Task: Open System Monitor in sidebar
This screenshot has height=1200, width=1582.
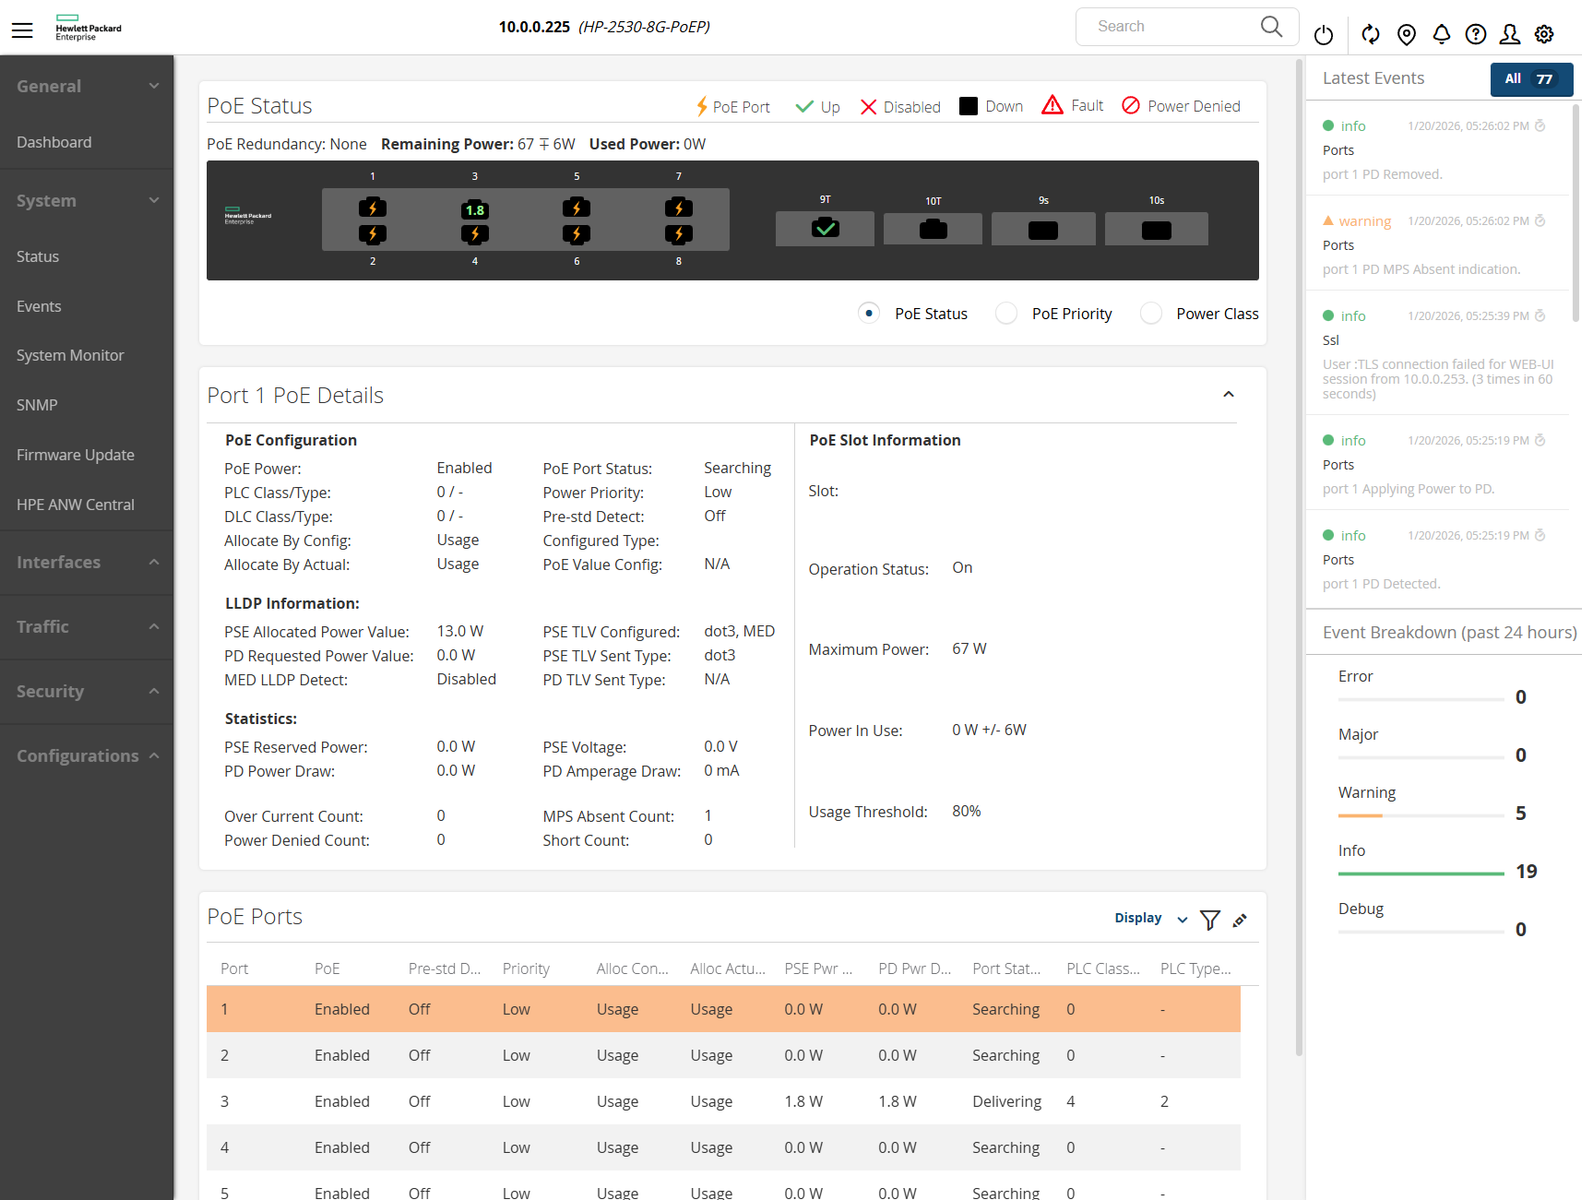Action: (x=70, y=355)
